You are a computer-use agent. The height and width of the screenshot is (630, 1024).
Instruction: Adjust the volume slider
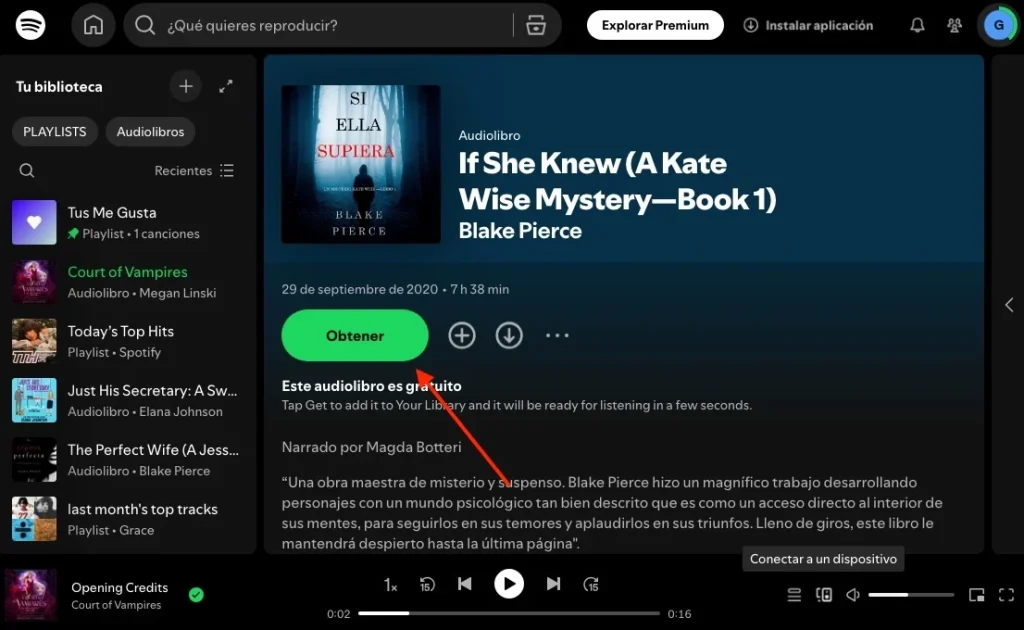(911, 595)
